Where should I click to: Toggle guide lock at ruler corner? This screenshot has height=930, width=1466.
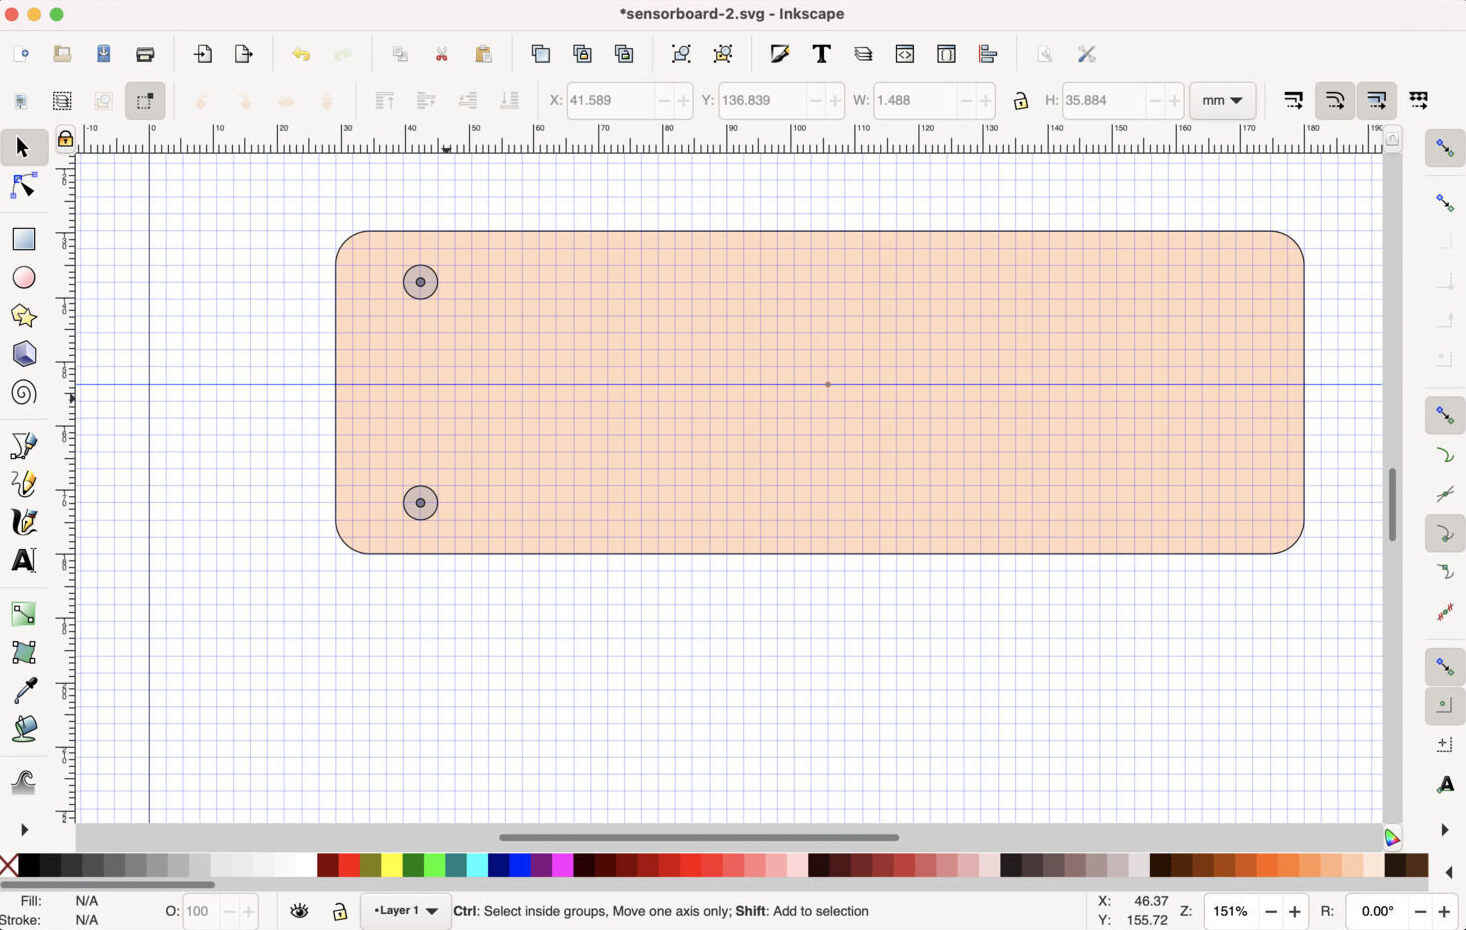(x=65, y=139)
